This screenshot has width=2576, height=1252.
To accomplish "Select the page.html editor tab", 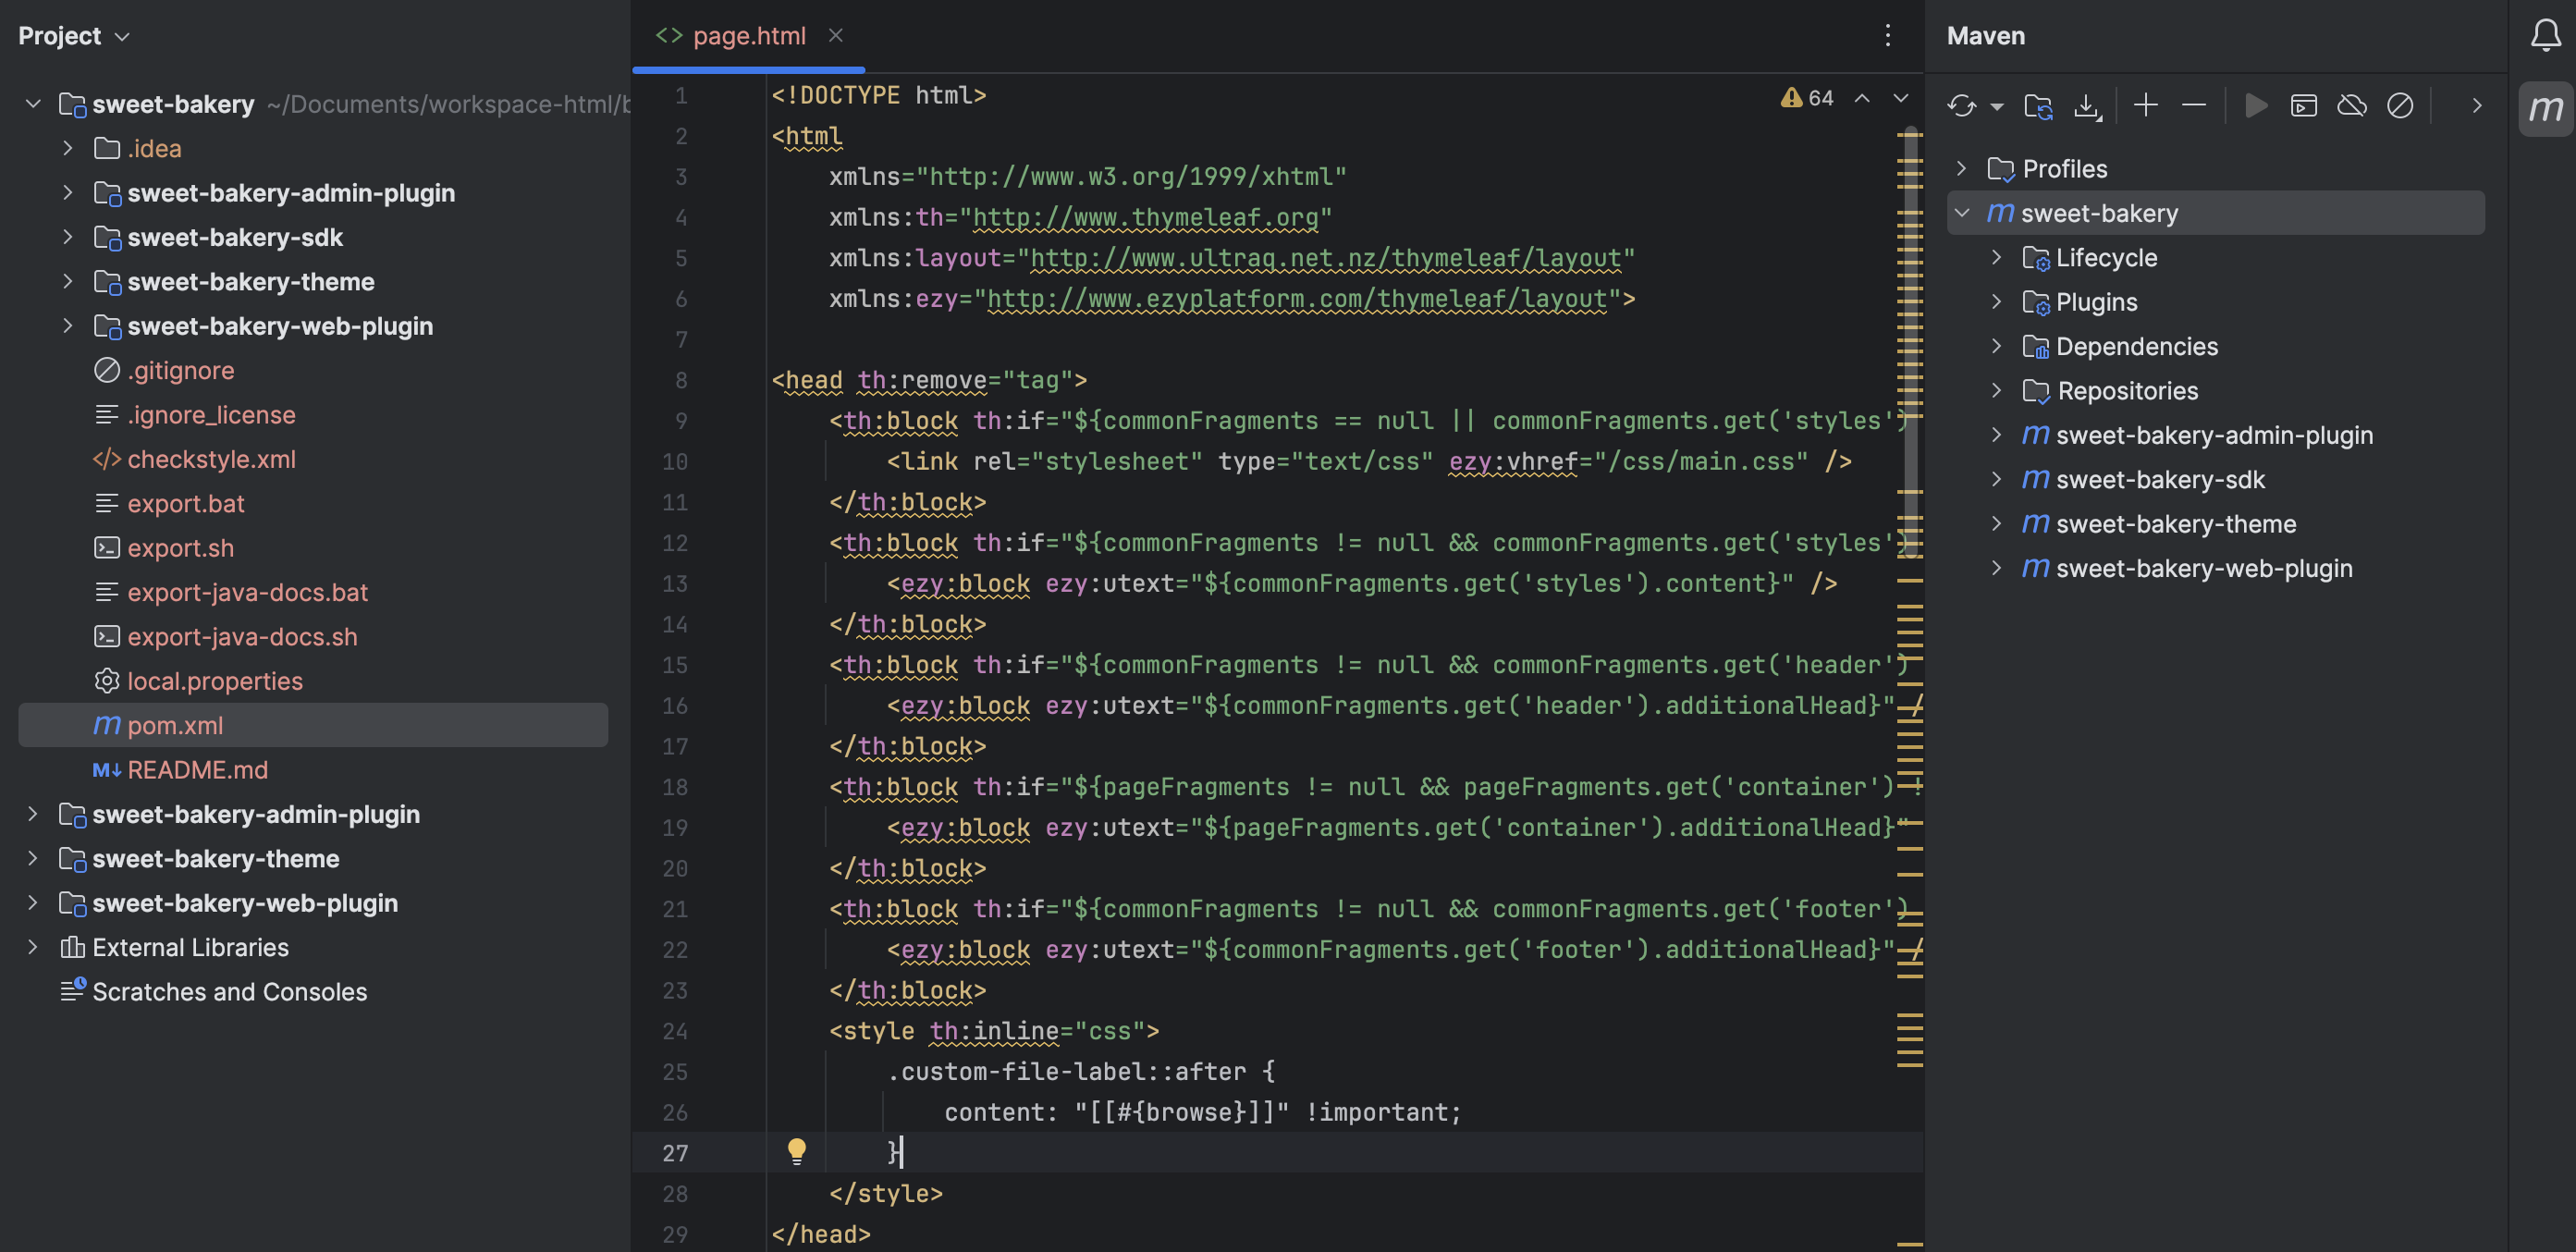I will (748, 36).
